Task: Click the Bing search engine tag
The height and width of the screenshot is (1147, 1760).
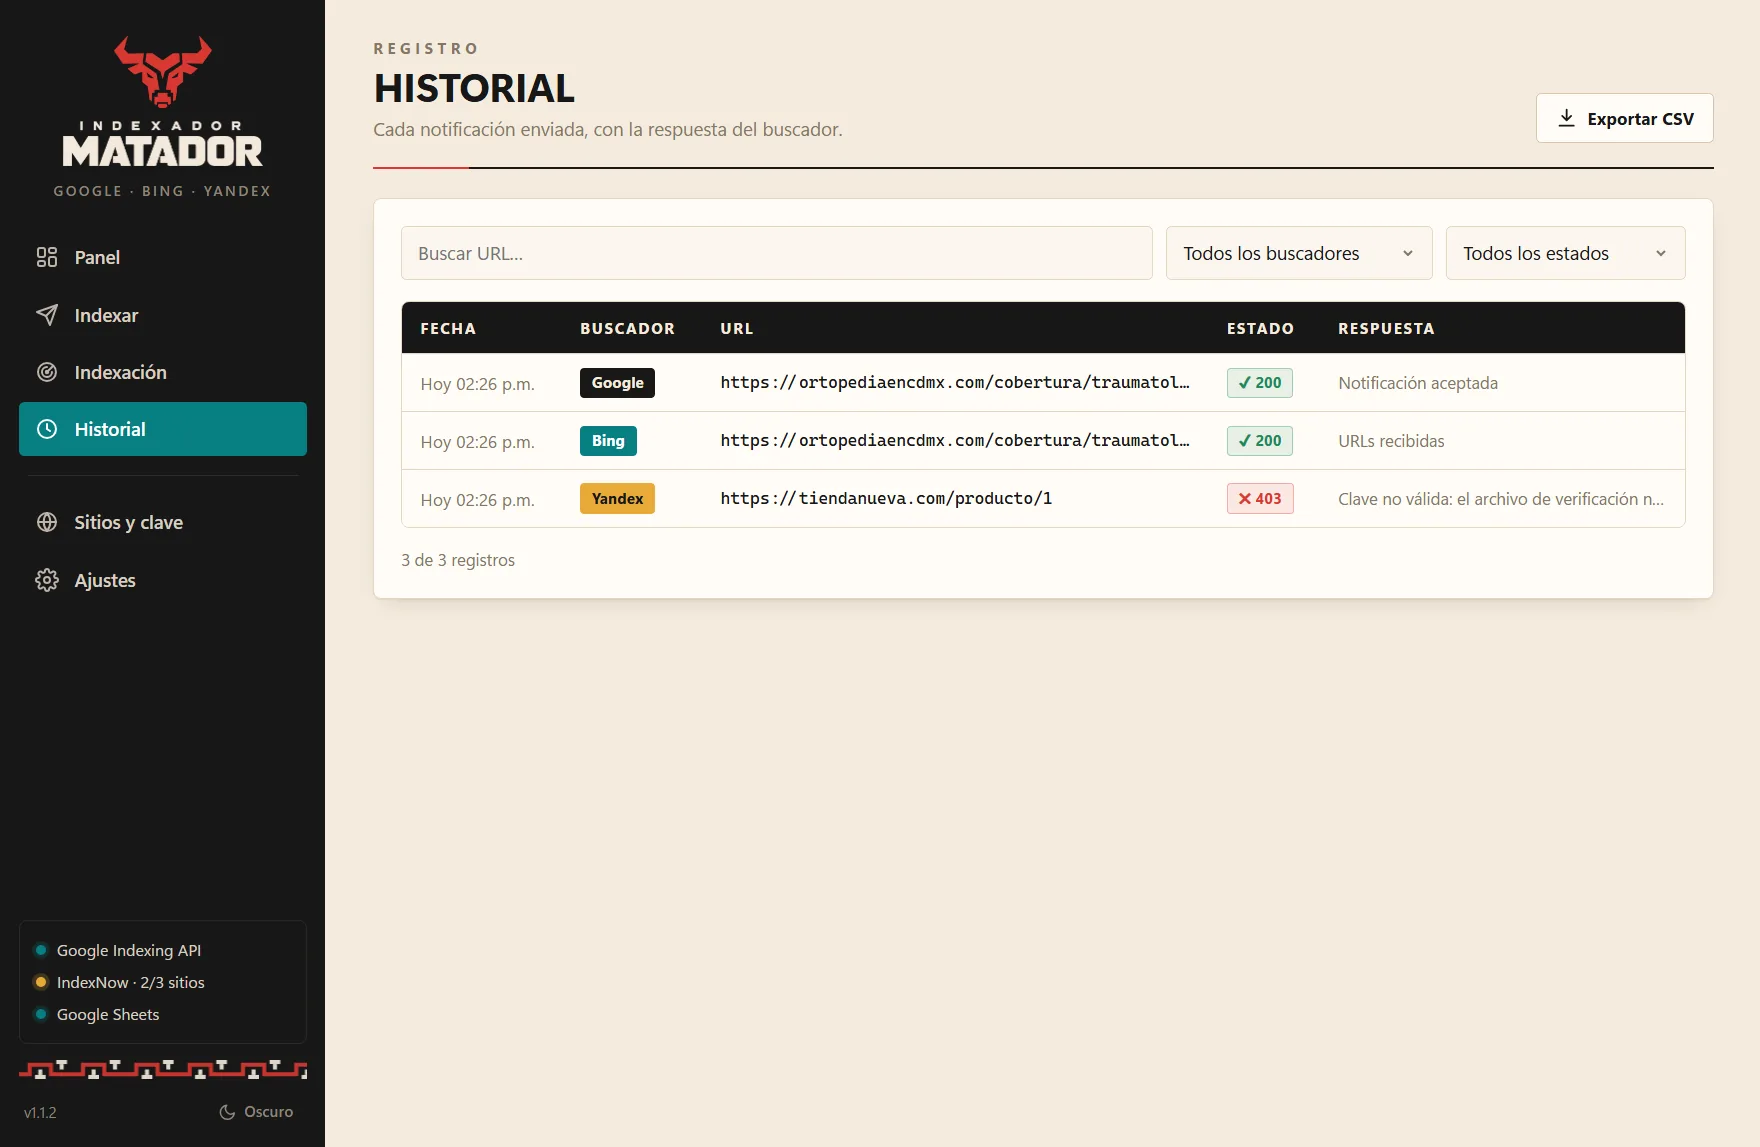Action: coord(608,441)
